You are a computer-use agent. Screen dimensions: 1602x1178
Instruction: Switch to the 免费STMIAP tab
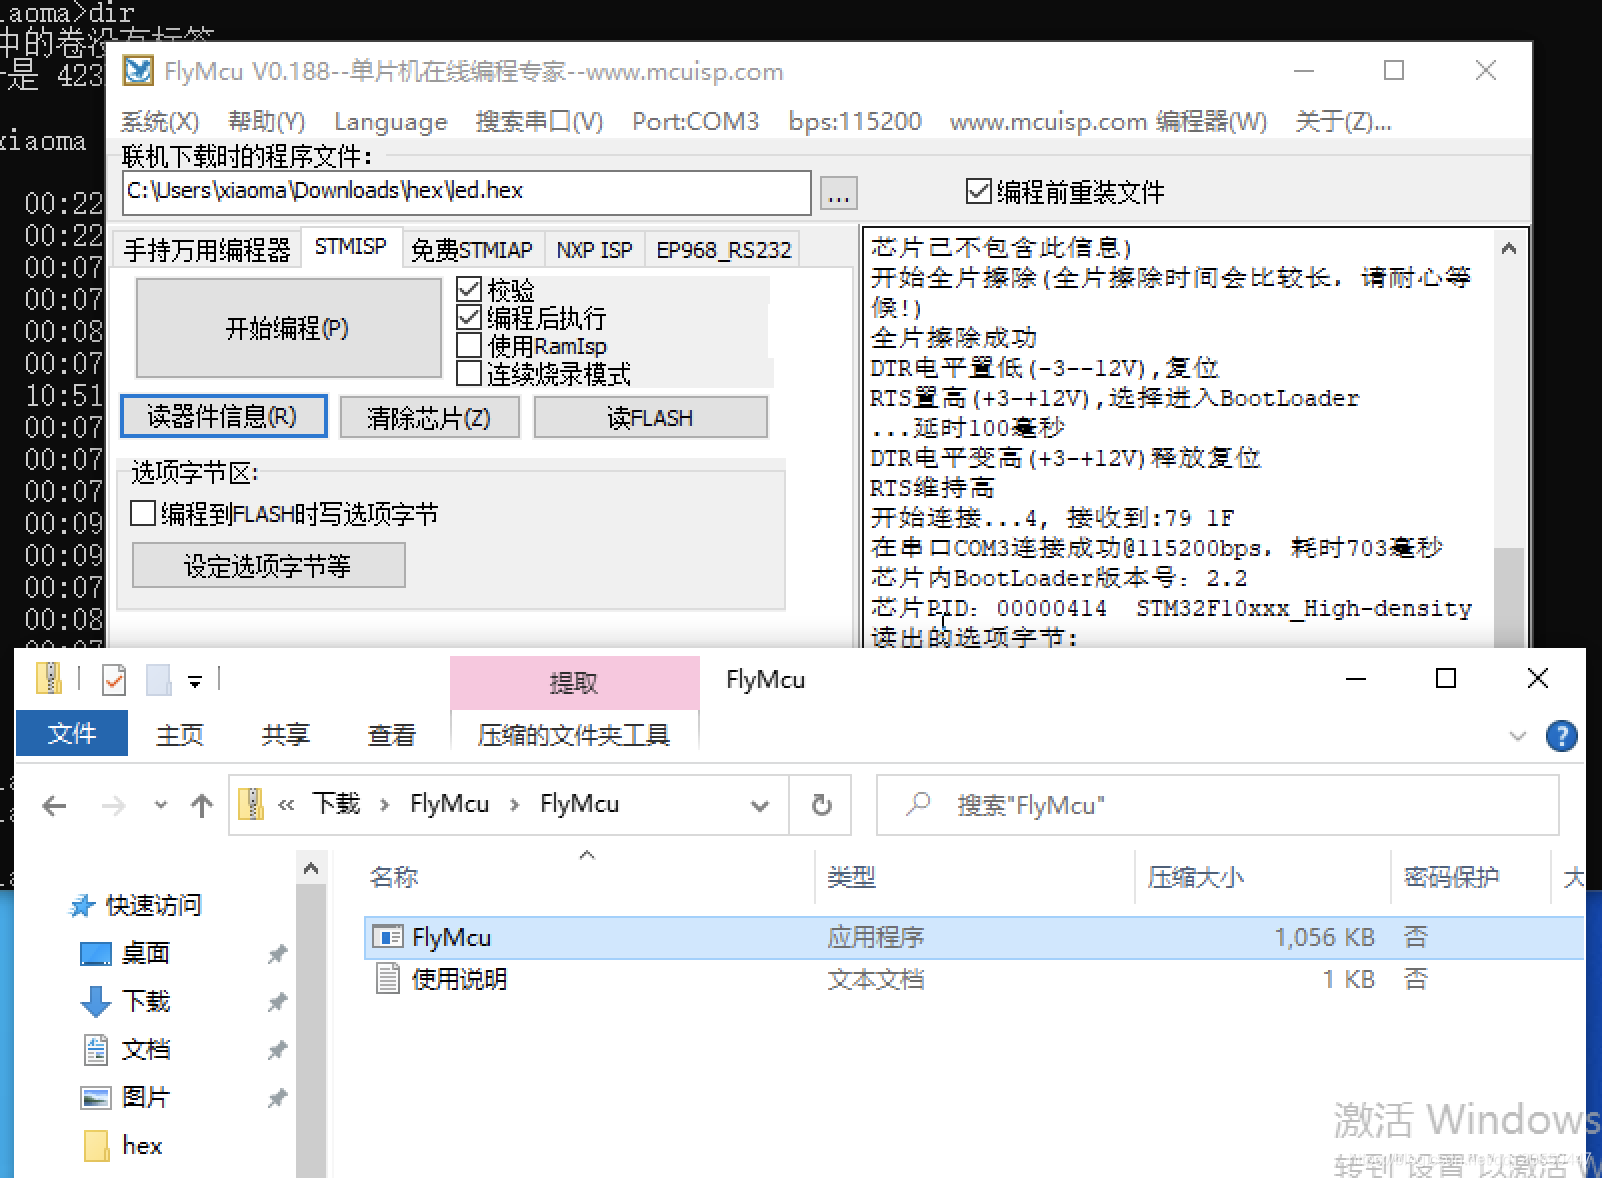(x=472, y=249)
